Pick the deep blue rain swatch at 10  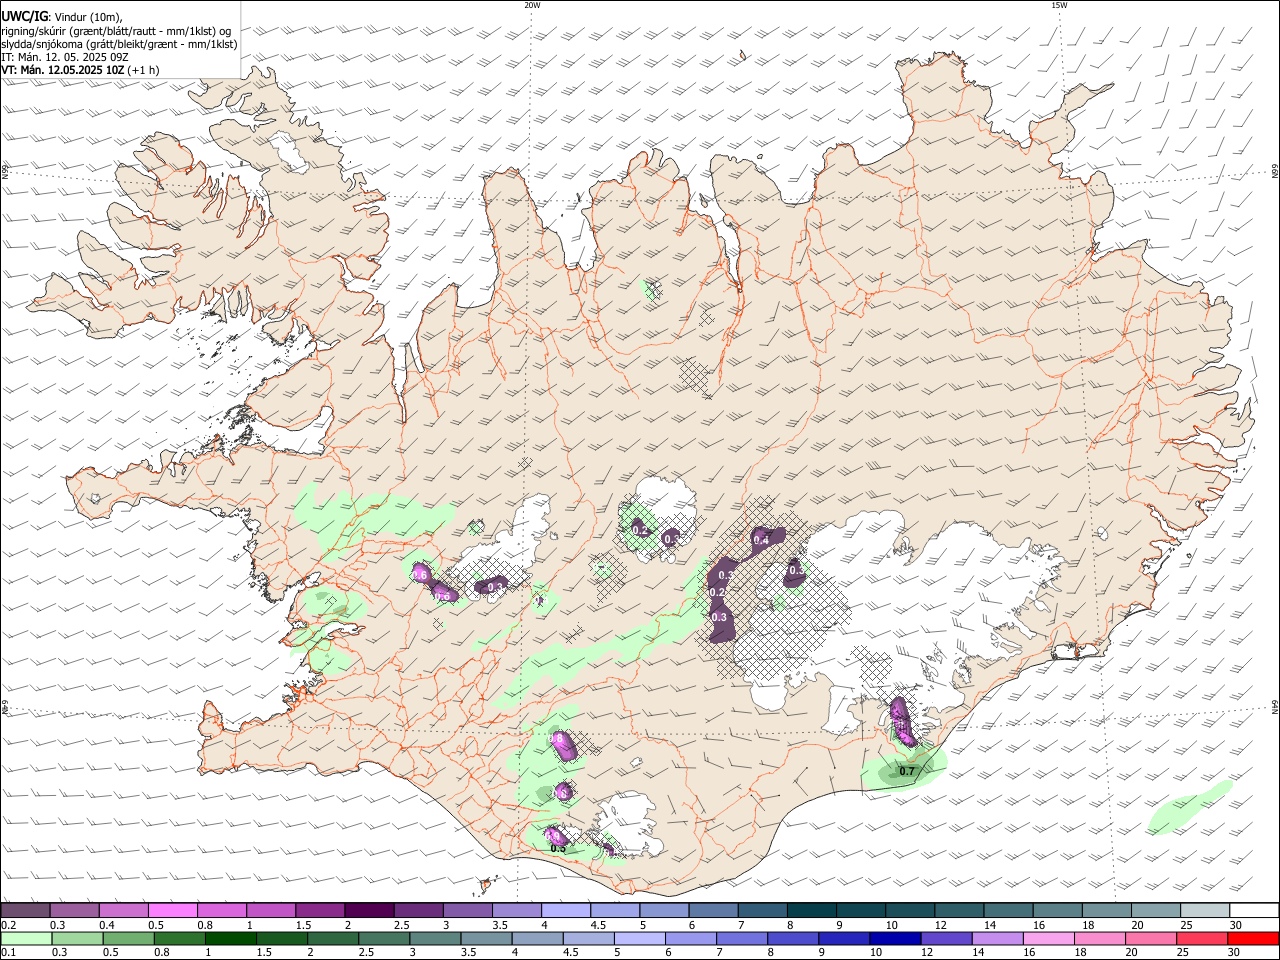tap(895, 938)
